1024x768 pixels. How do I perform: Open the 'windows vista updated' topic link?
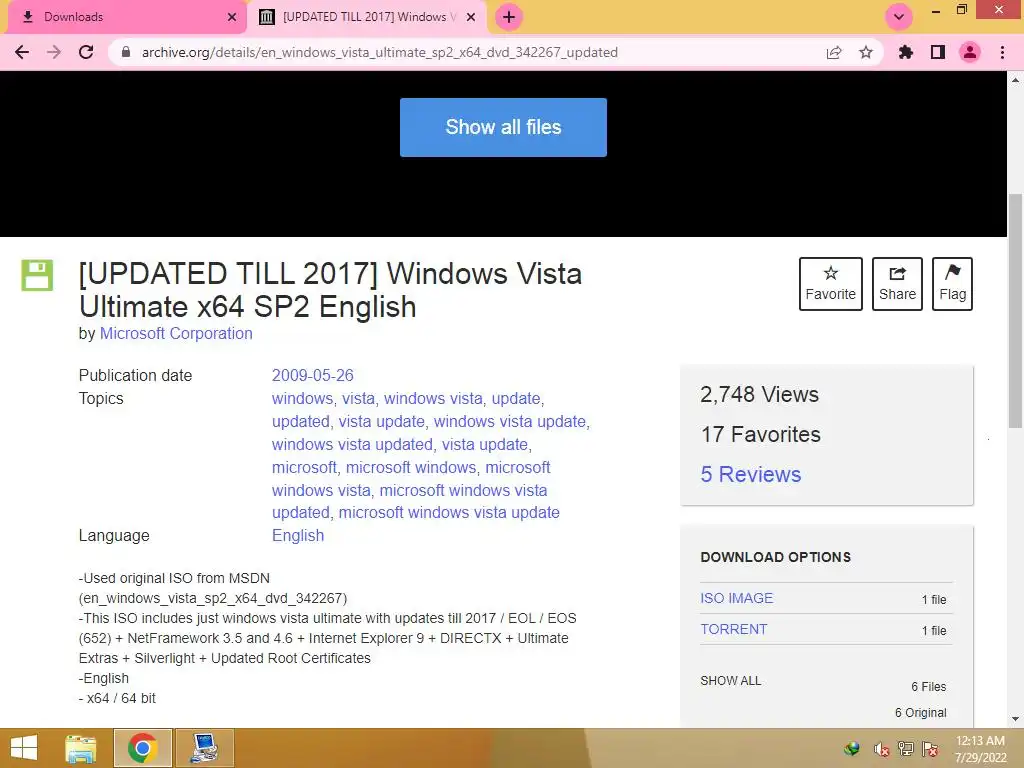[x=352, y=444]
